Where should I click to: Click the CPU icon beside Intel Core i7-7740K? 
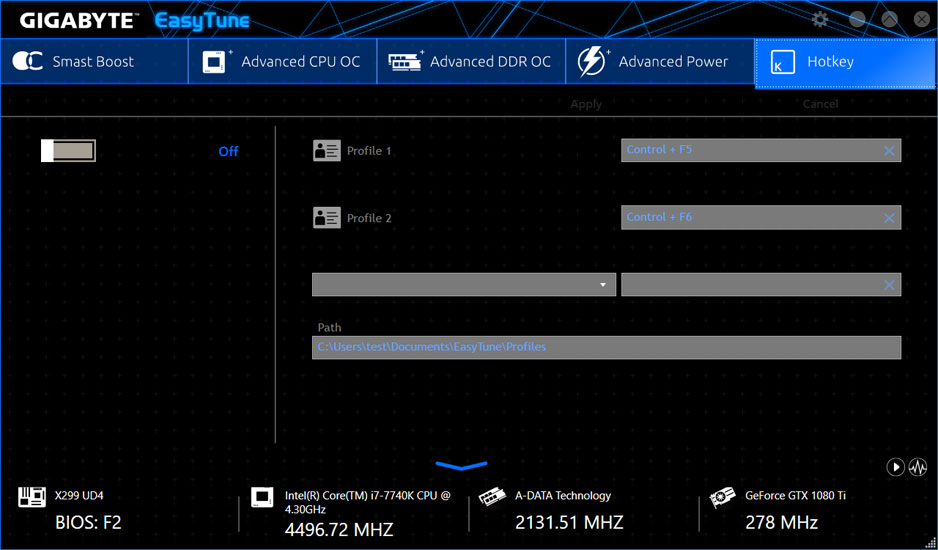pos(262,497)
